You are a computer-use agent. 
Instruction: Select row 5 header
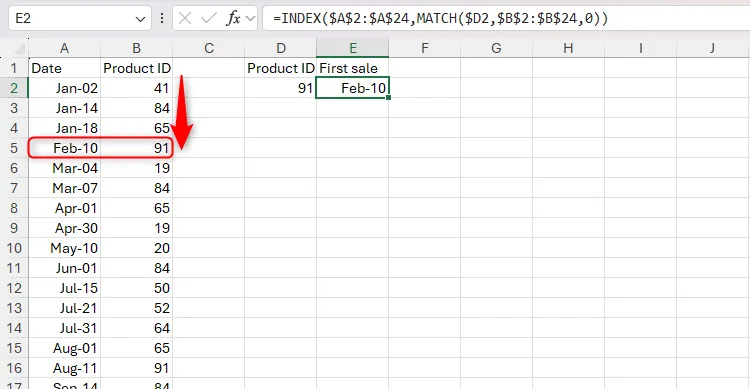coord(14,148)
